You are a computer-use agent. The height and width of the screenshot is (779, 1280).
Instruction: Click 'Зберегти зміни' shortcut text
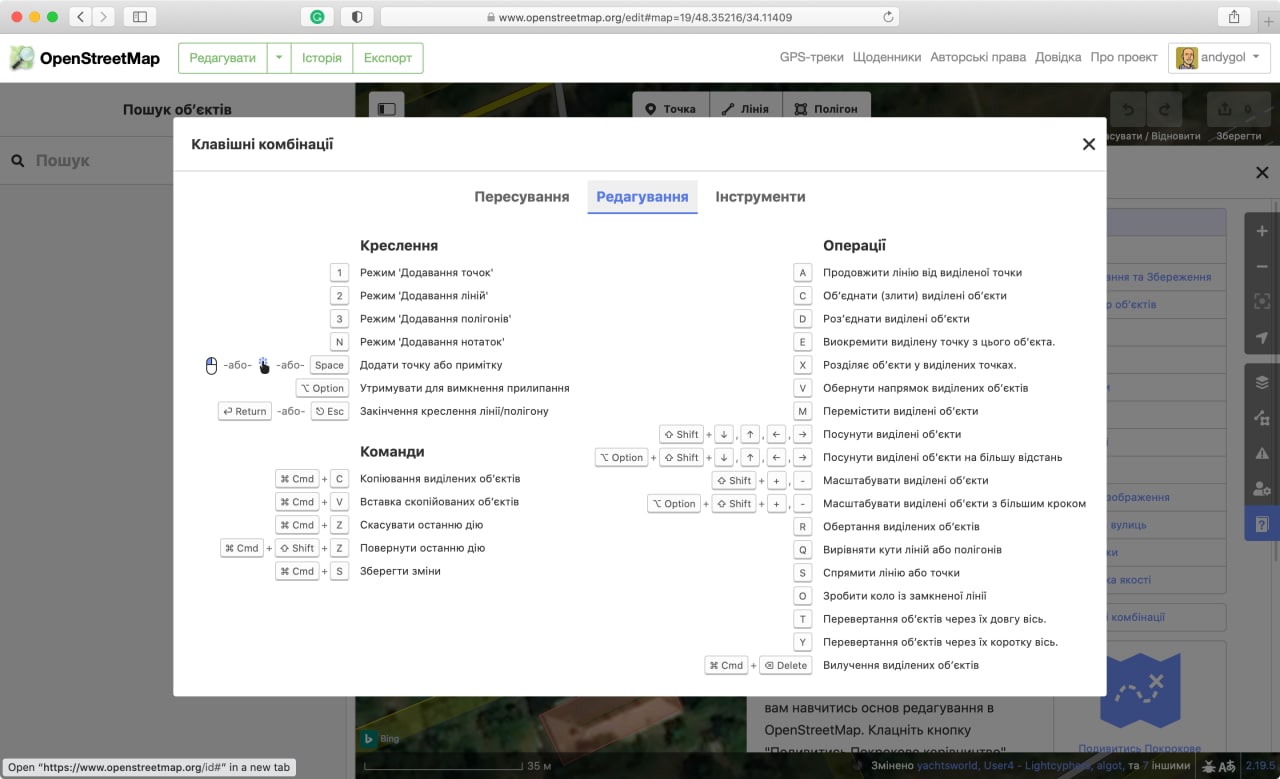(x=400, y=571)
